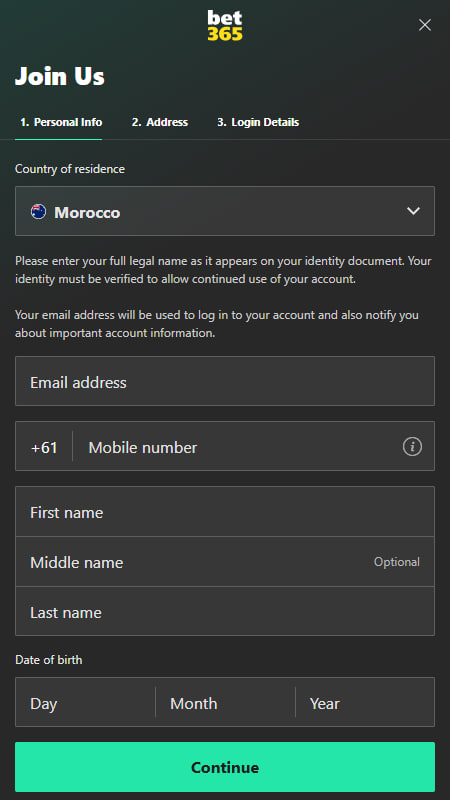Click the optional Middle name field
The height and width of the screenshot is (800, 450).
coord(225,561)
